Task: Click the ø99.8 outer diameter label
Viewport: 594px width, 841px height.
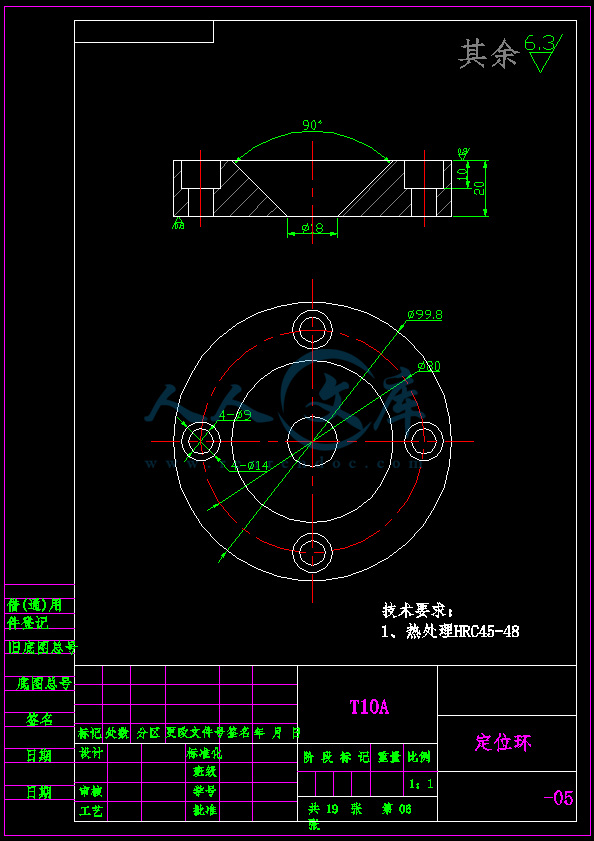Action: coord(425,315)
